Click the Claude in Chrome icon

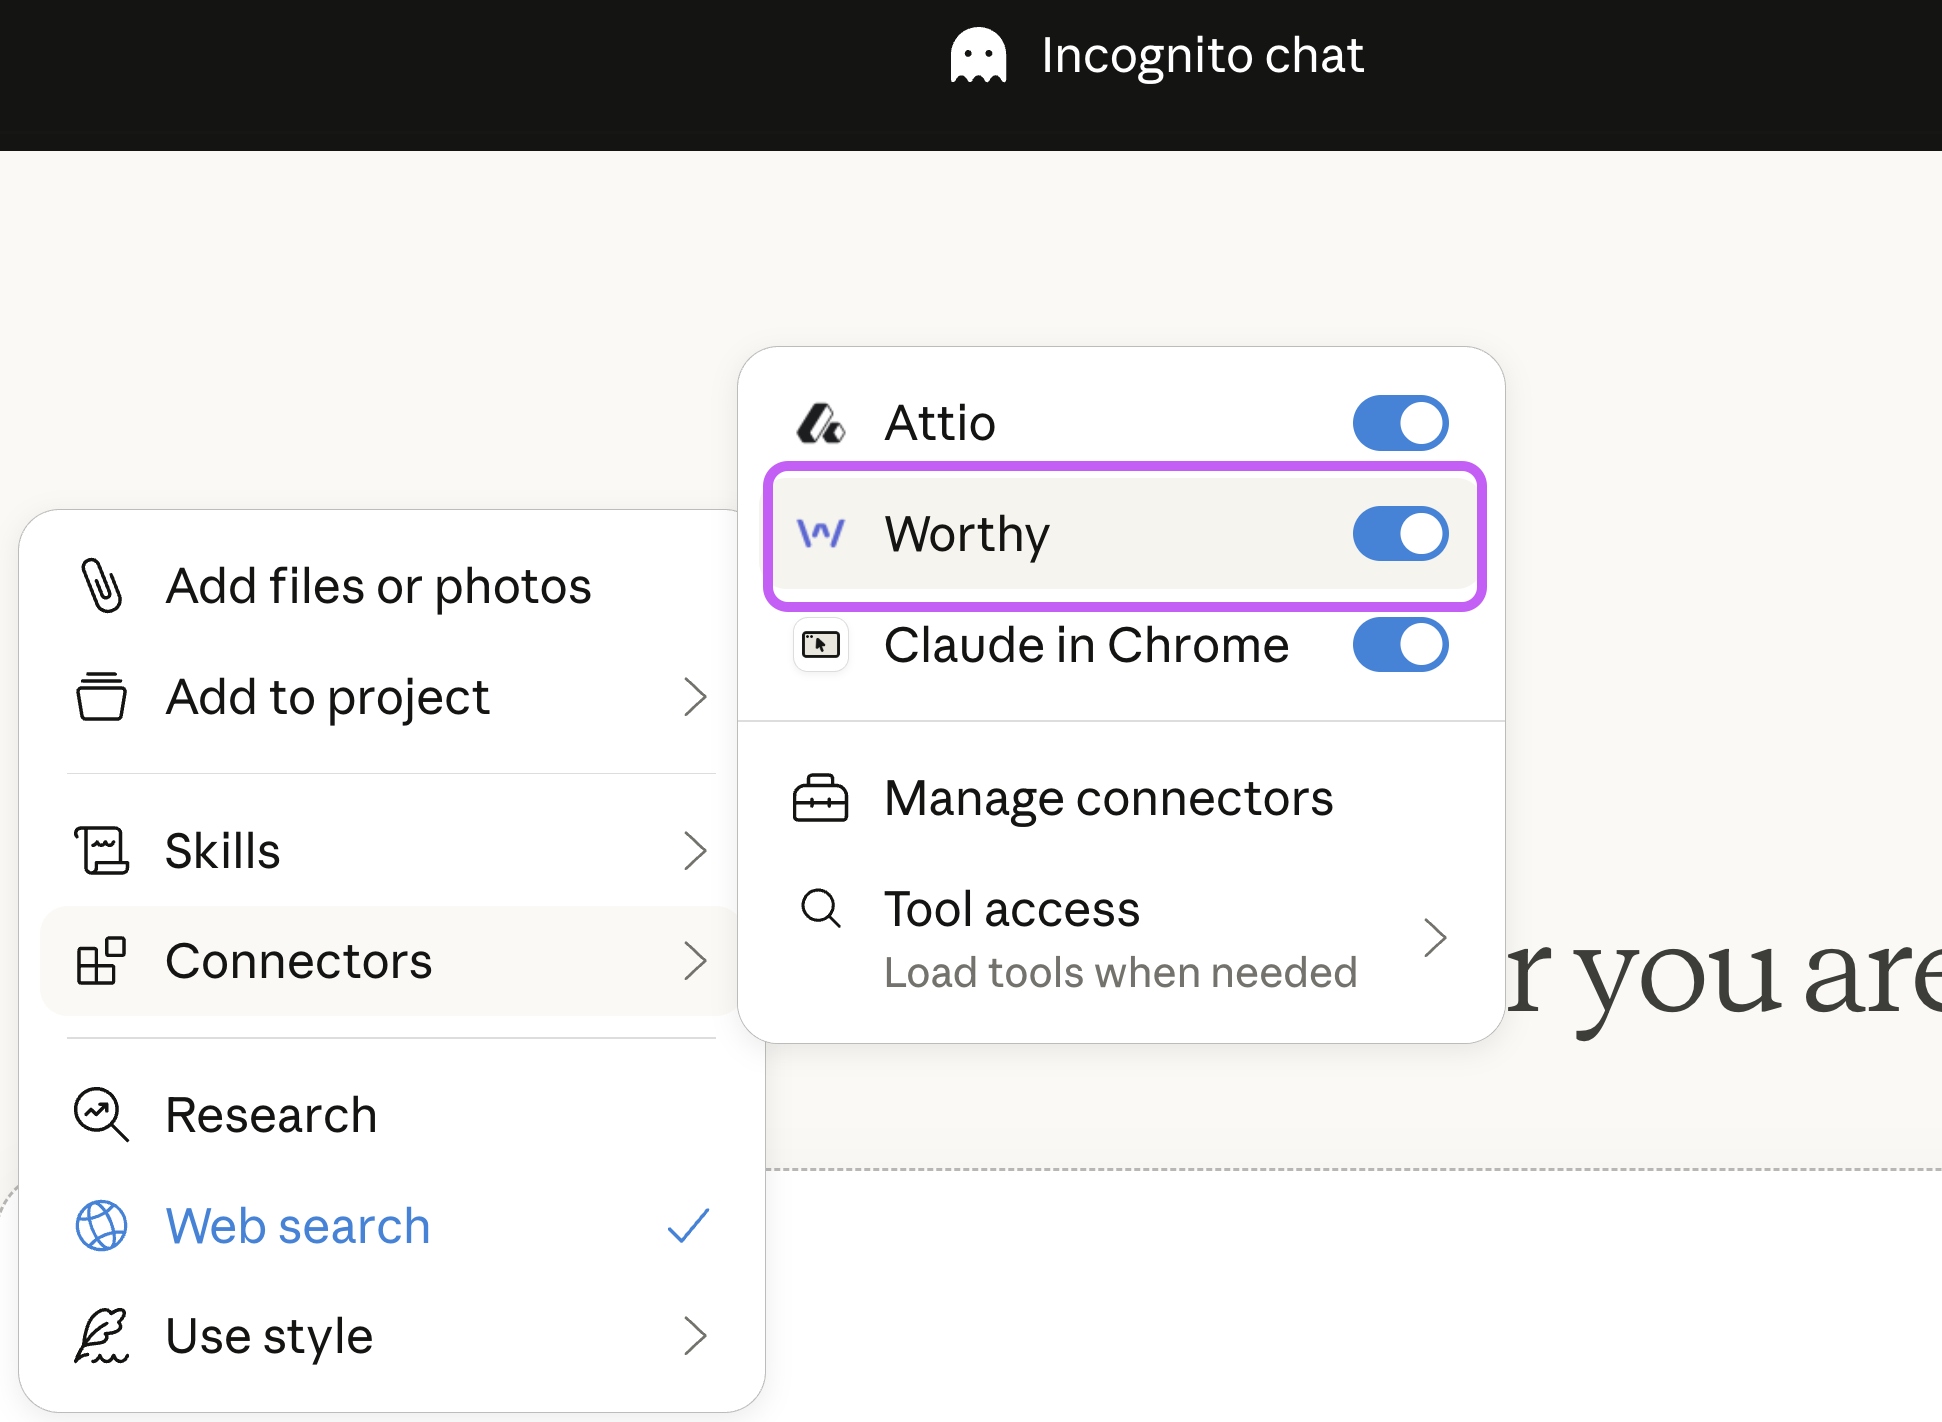pos(821,645)
